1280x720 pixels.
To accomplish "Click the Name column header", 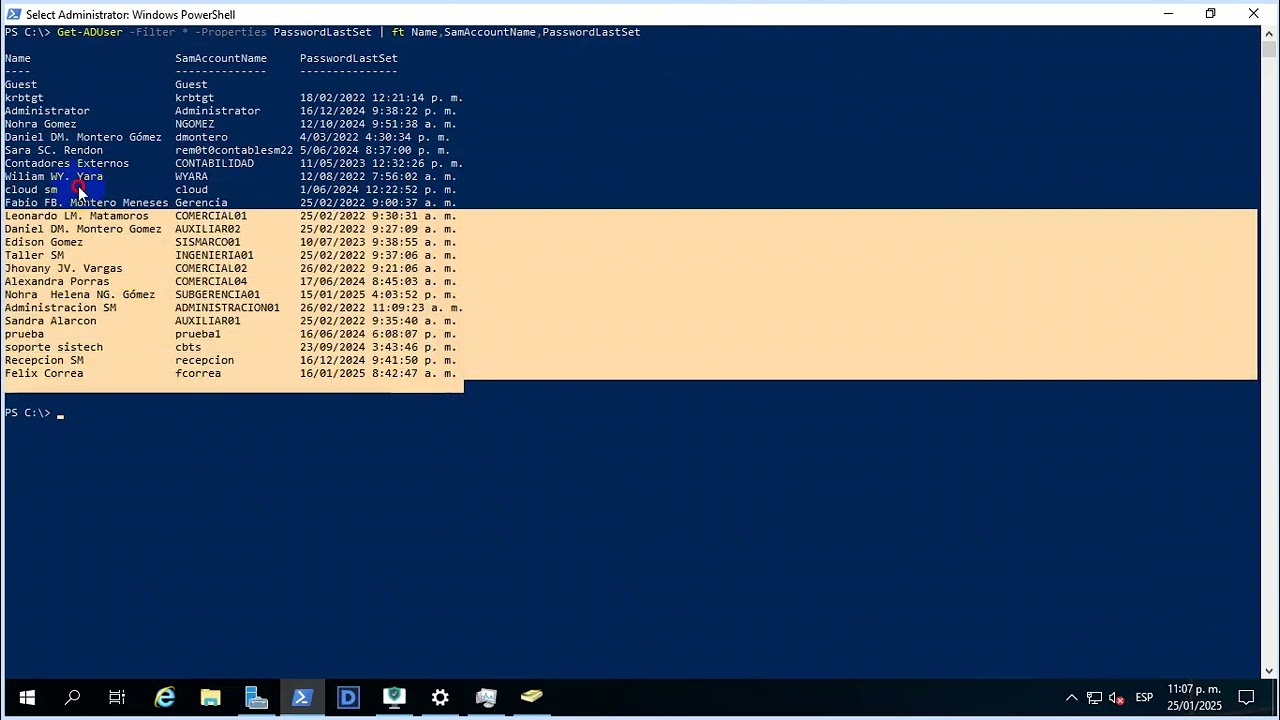I will pyautogui.click(x=18, y=58).
